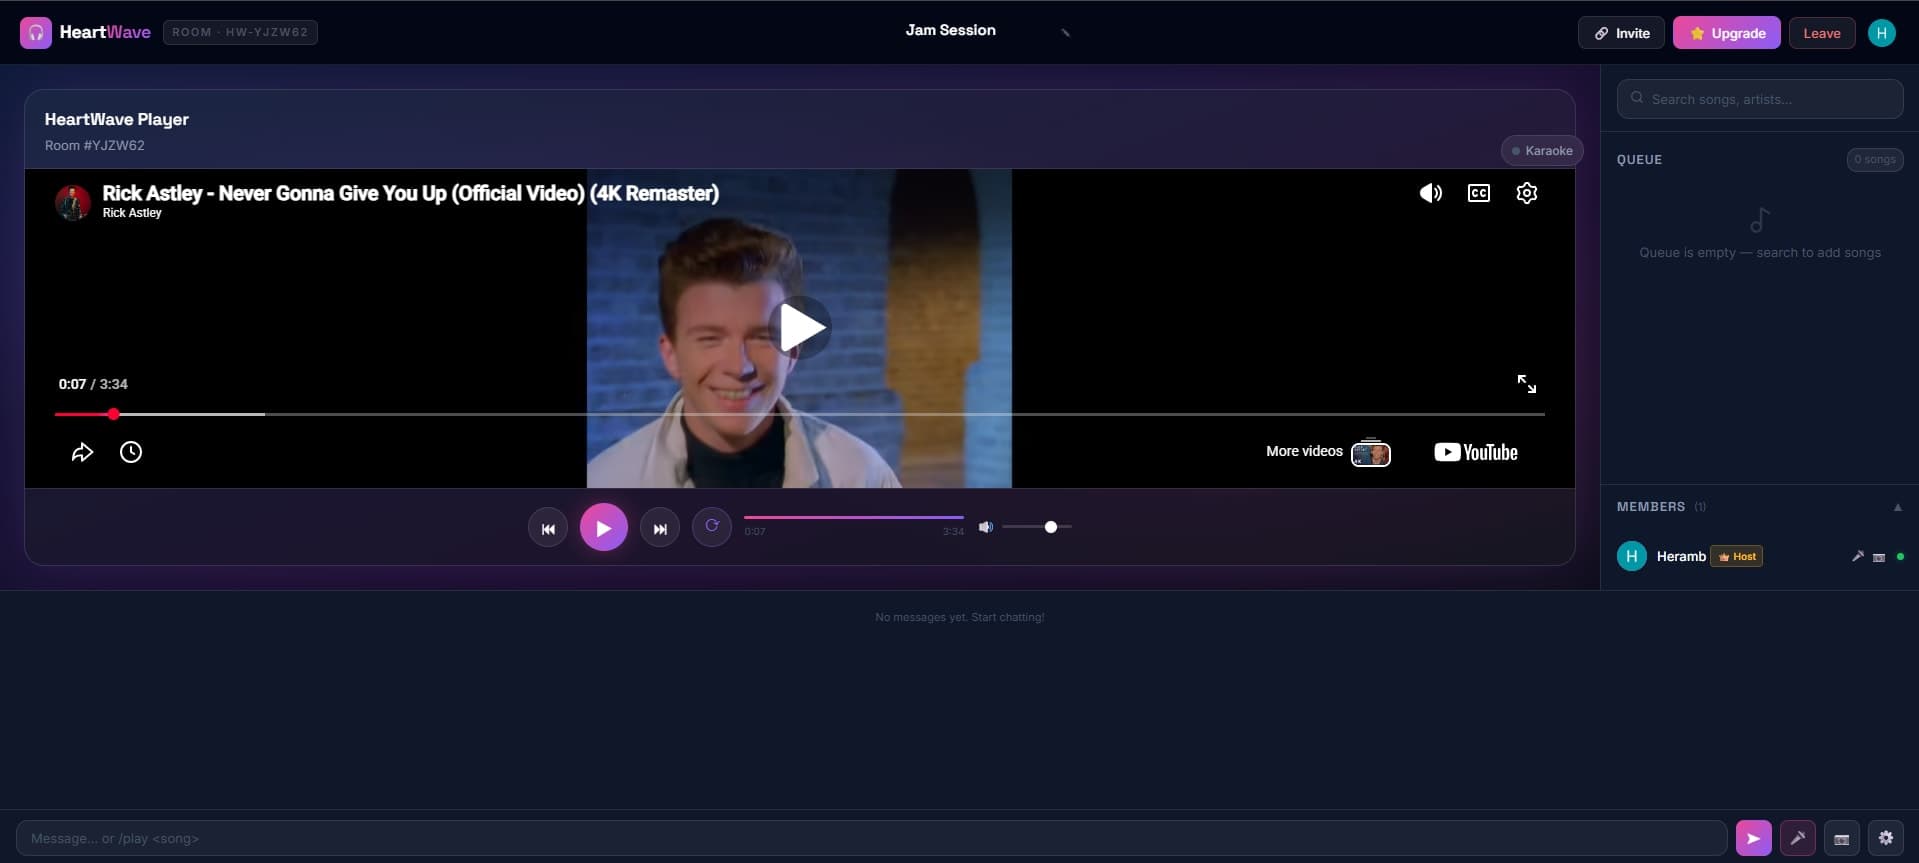Toggle Karaoke mode

(1542, 151)
